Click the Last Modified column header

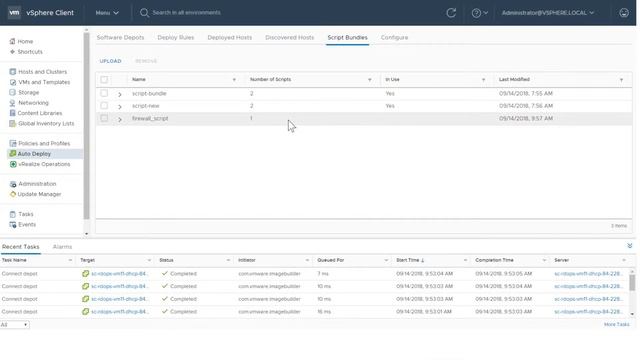[x=514, y=80]
